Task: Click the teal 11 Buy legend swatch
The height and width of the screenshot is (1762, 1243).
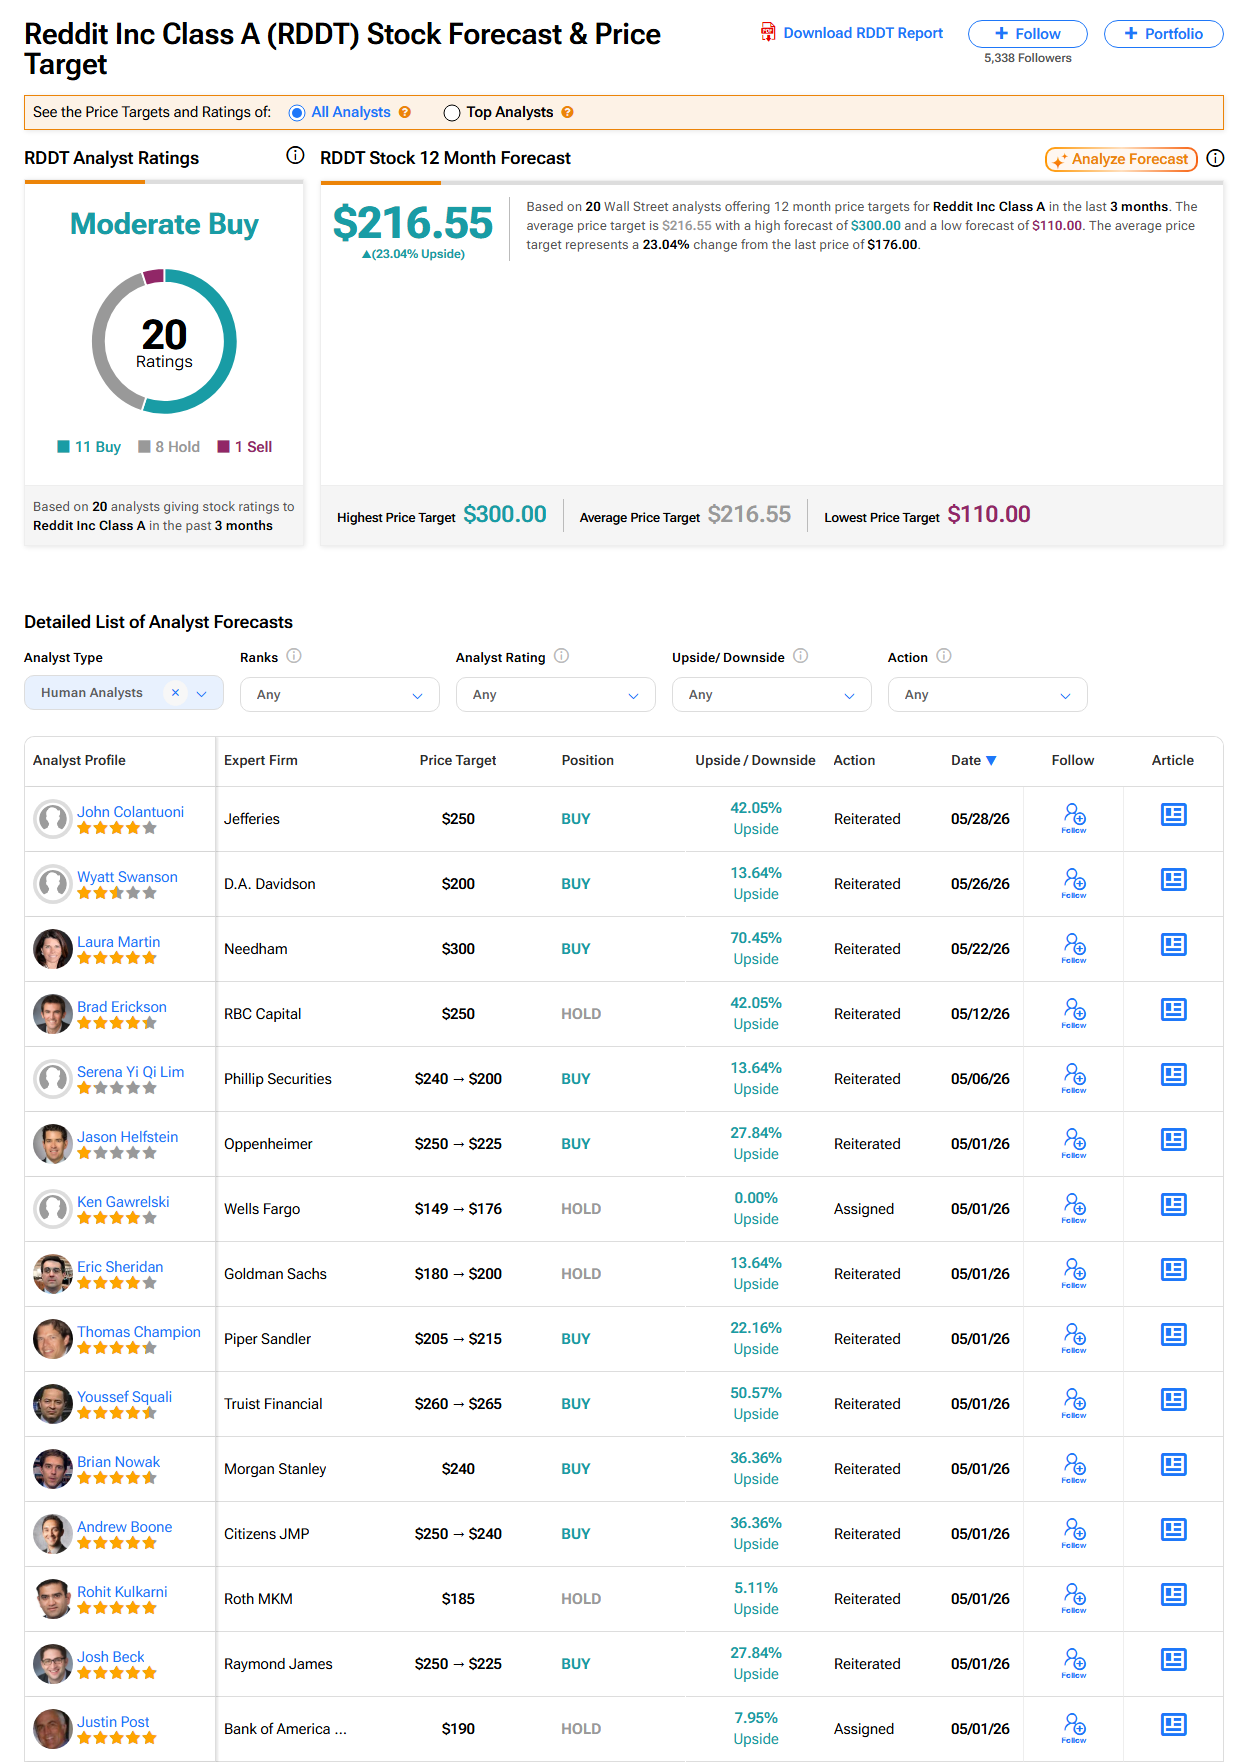Action: pyautogui.click(x=63, y=447)
